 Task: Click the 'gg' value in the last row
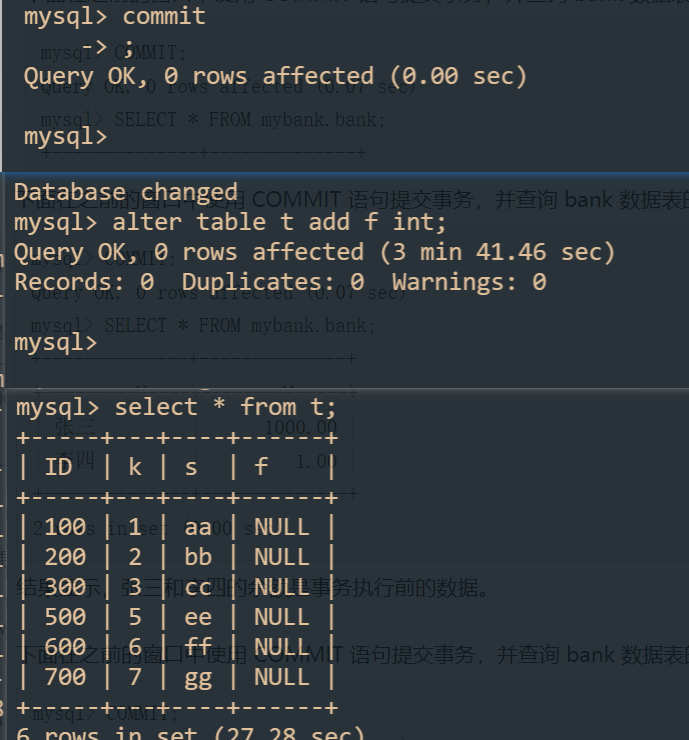pyautogui.click(x=198, y=677)
